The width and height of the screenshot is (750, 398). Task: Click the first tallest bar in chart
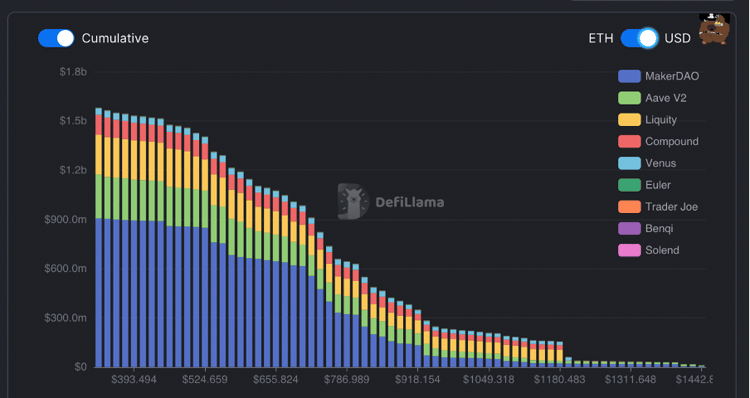point(99,237)
